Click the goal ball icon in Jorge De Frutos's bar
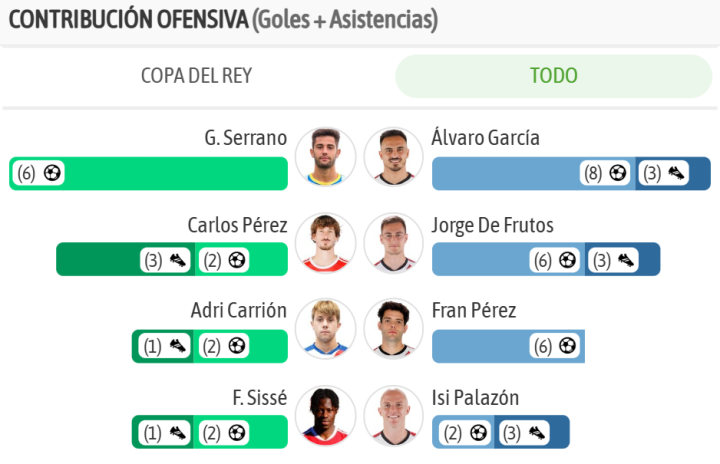This screenshot has height=464, width=720. click(x=568, y=260)
